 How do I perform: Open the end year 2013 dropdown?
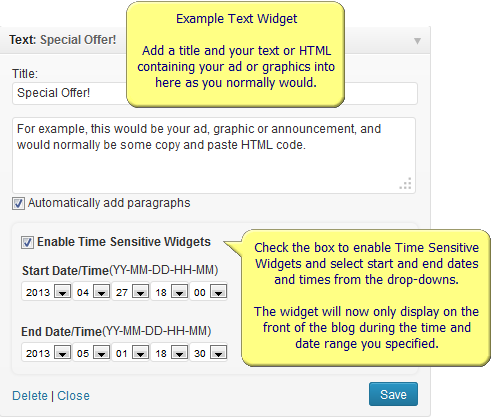tap(47, 353)
